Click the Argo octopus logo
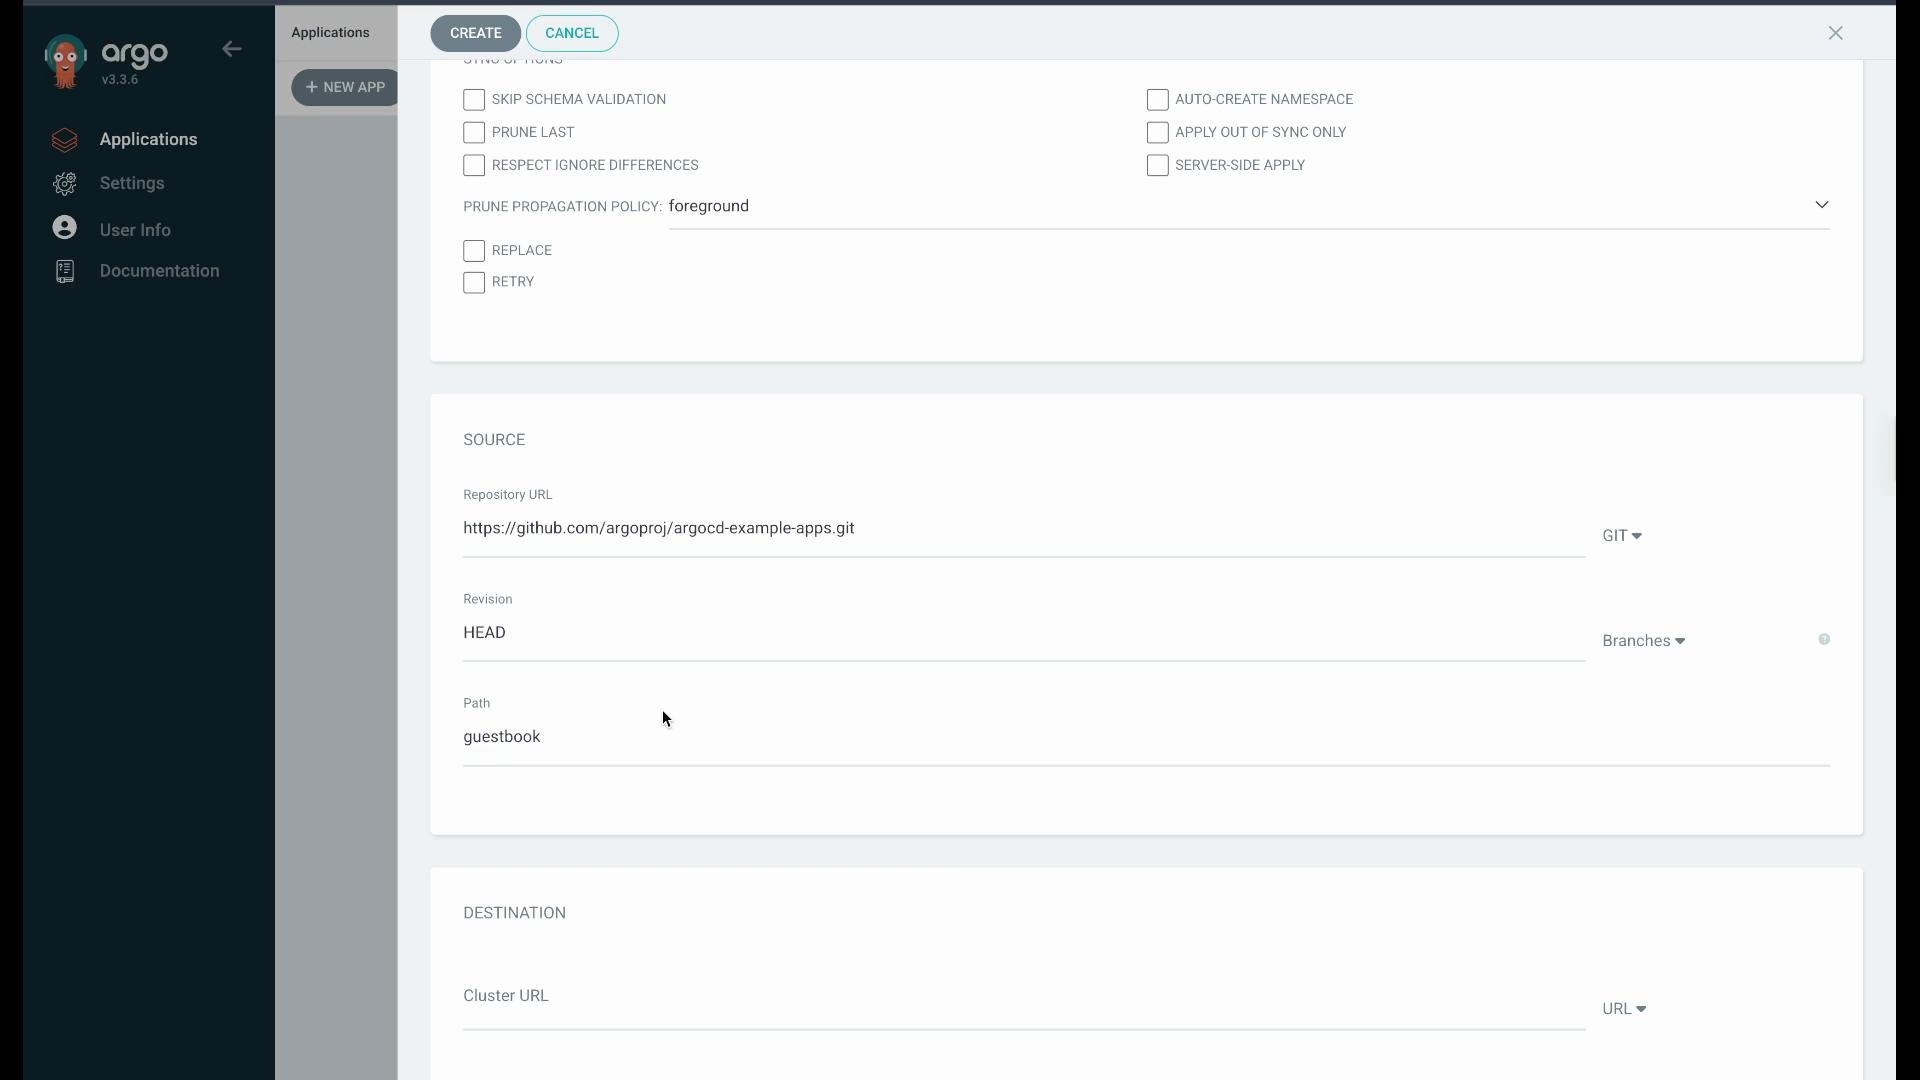Viewport: 1920px width, 1080px height. tap(66, 61)
